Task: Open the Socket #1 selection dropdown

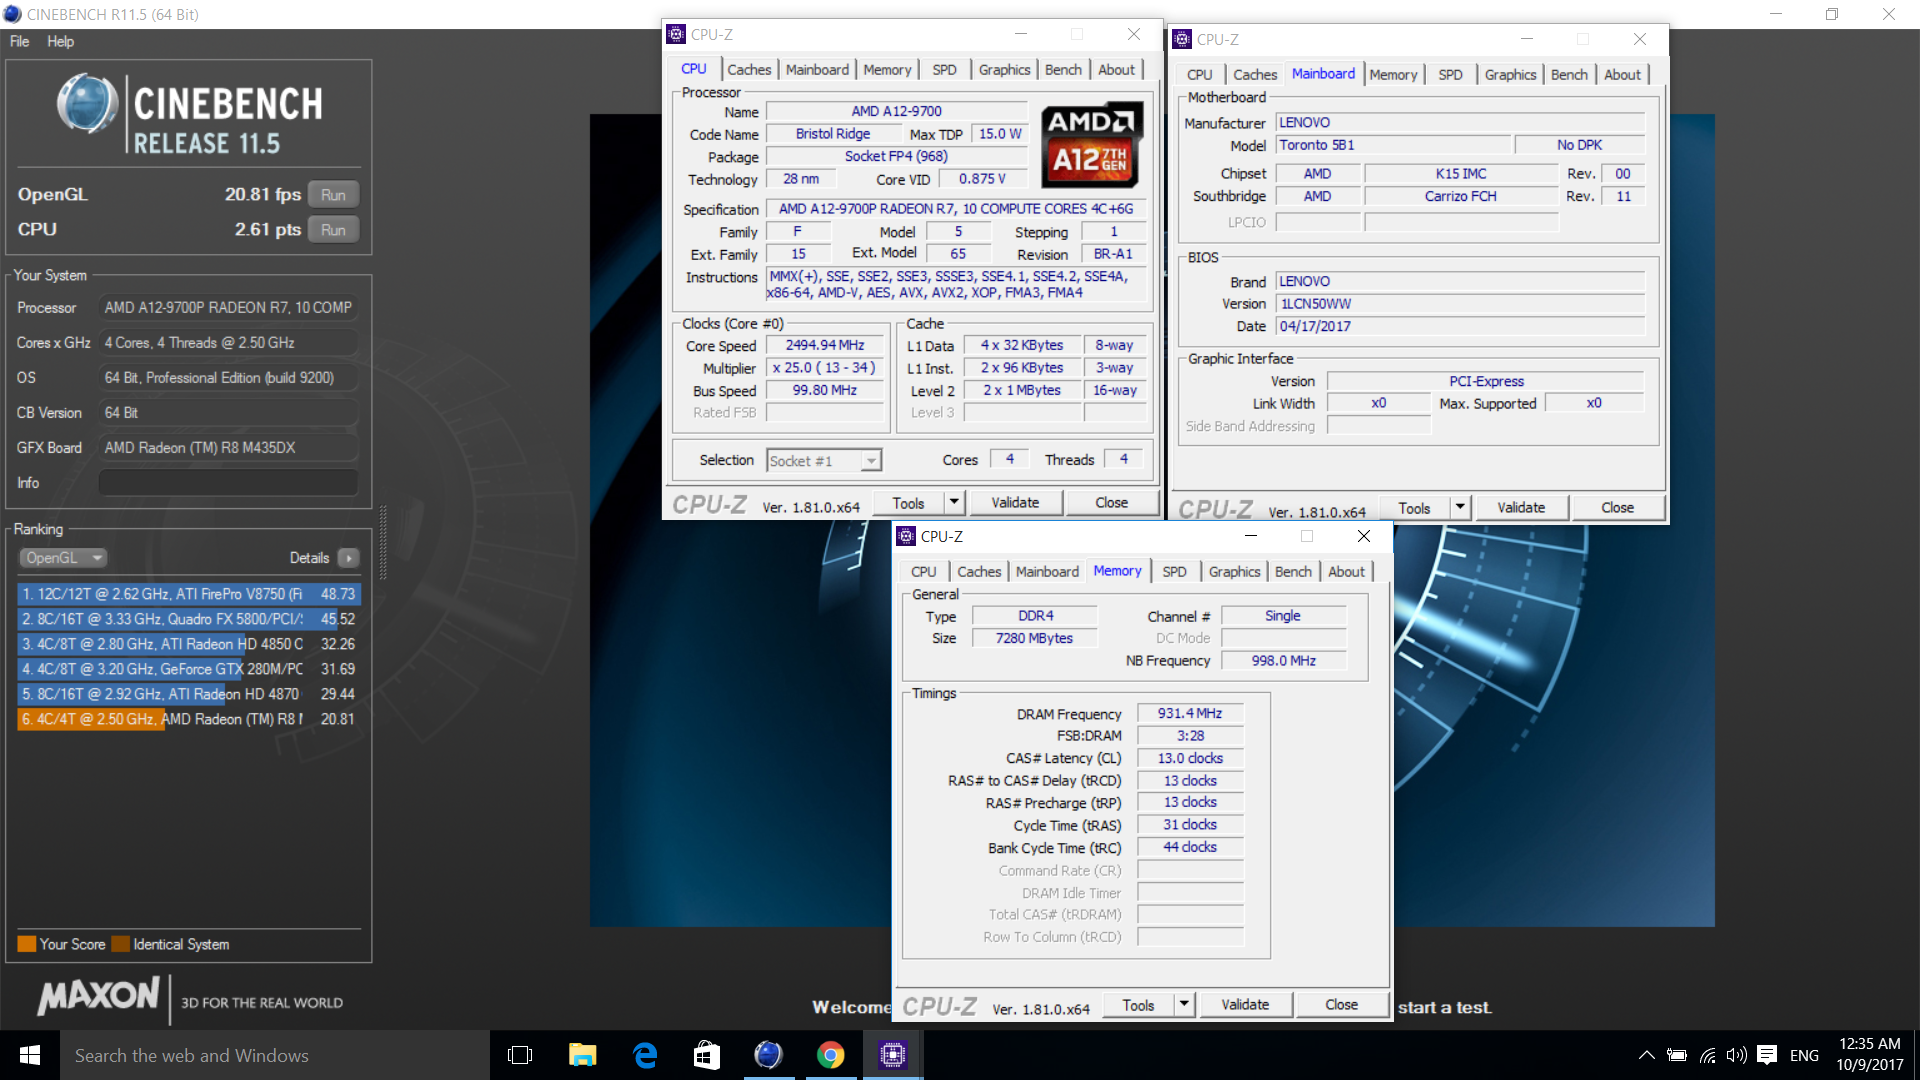Action: point(824,460)
